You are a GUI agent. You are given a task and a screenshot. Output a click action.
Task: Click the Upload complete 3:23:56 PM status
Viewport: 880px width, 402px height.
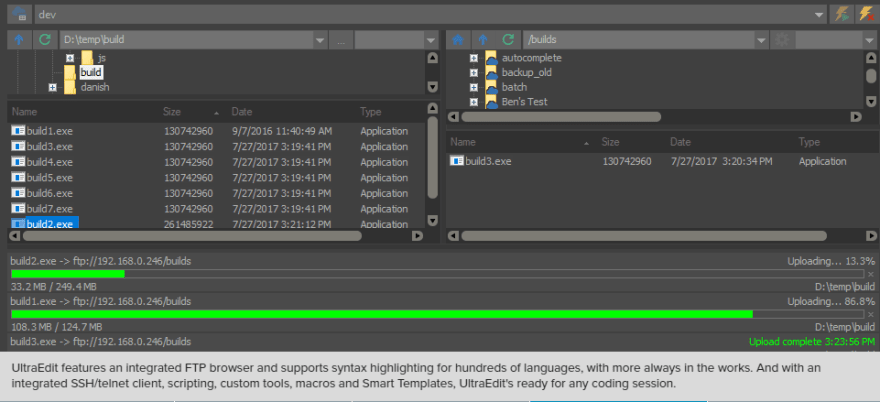click(x=812, y=341)
